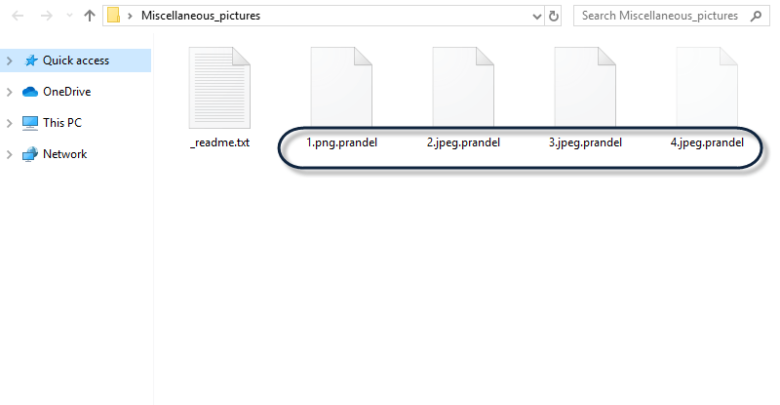Select Quick access in navigation pane
780x405 pixels.
[x=76, y=61]
